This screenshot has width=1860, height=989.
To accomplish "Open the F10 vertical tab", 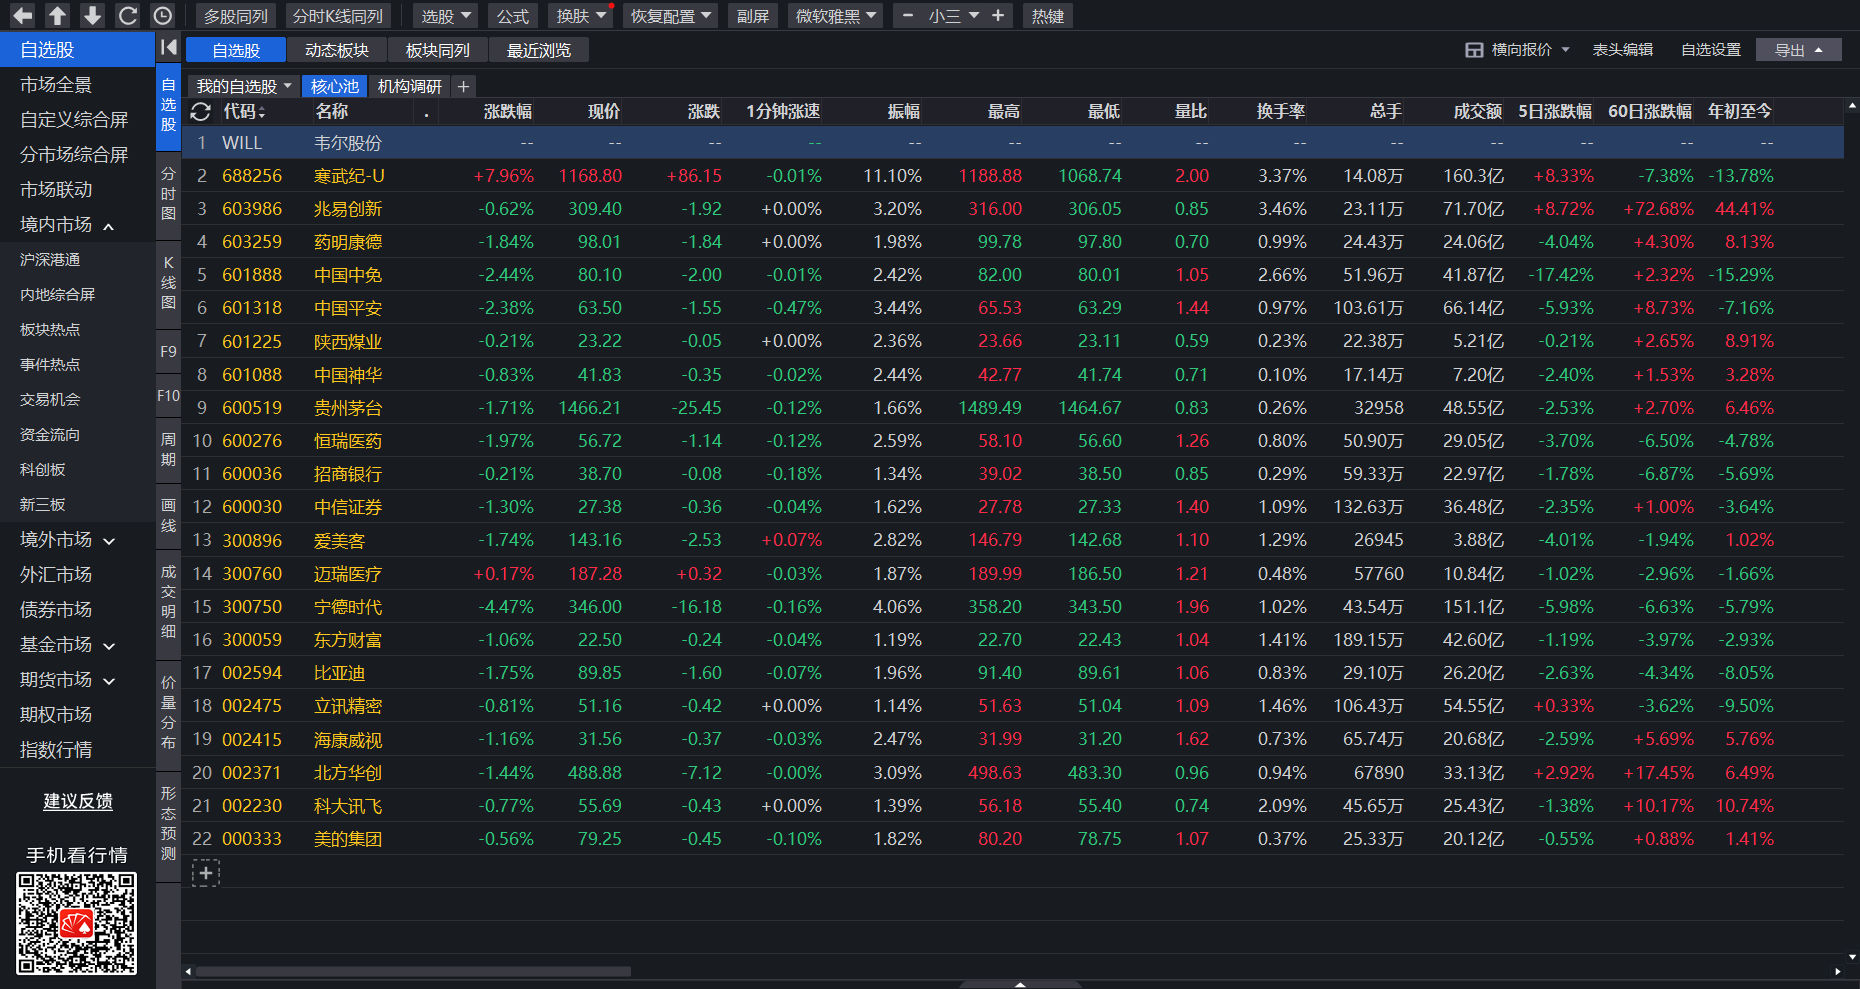I will 168,396.
